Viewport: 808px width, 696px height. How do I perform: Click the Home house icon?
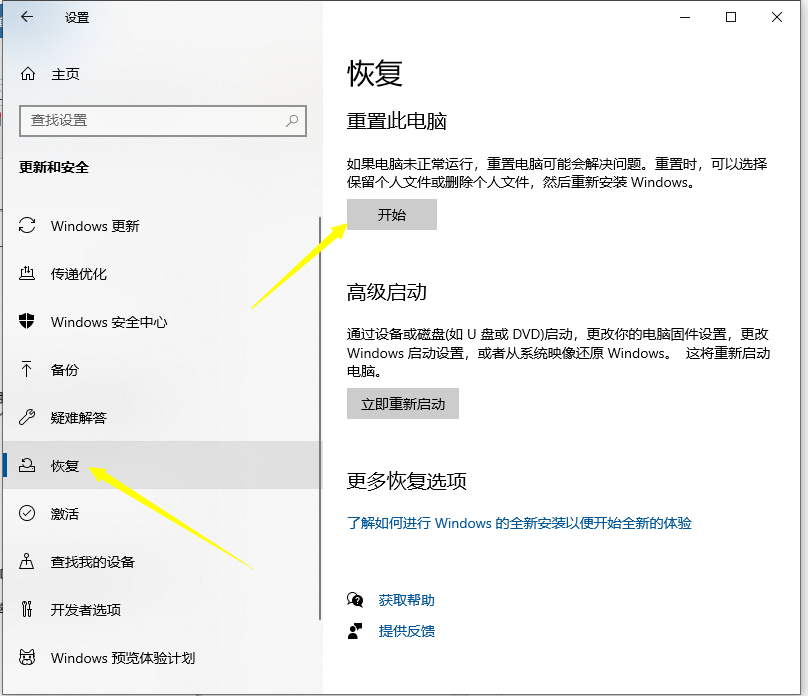(x=28, y=74)
